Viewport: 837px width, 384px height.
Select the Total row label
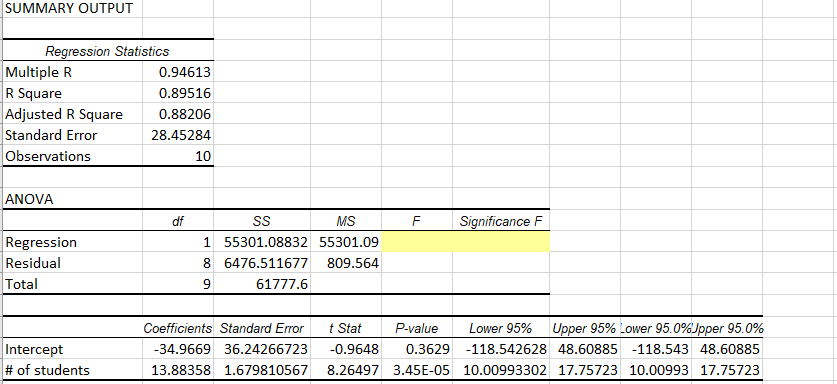tap(73, 284)
